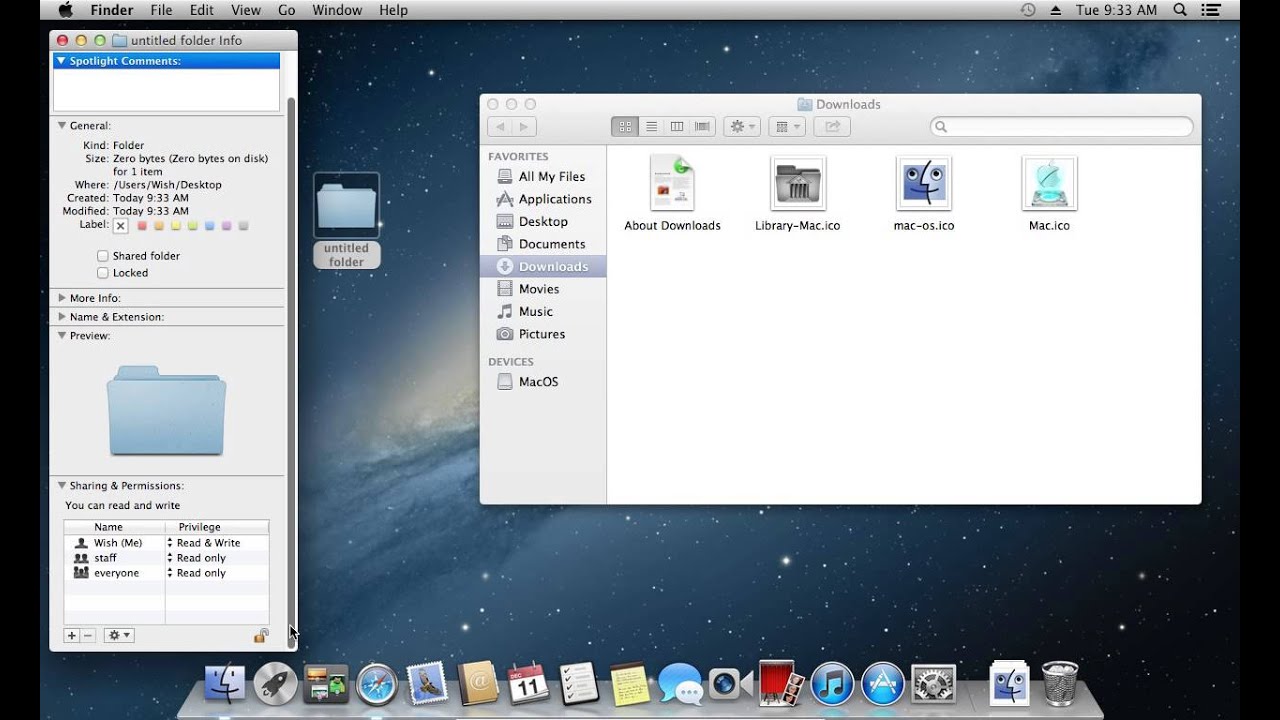
Task: Select Documents in the Finder sidebar
Action: tap(552, 243)
